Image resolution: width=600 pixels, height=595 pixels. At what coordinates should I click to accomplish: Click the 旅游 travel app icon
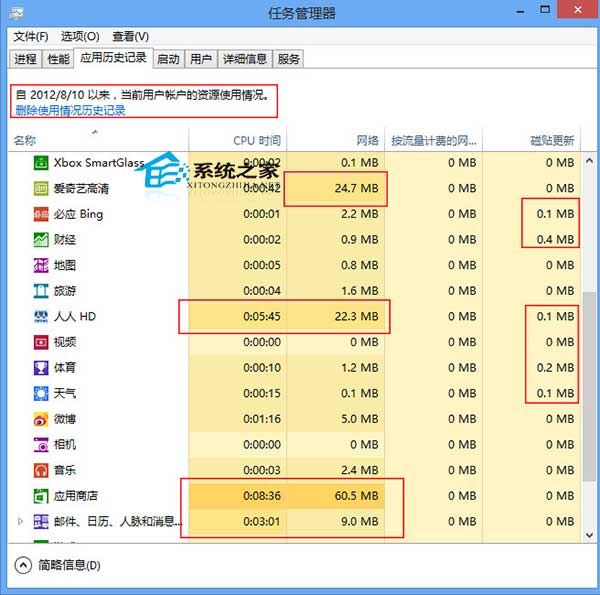(x=41, y=291)
